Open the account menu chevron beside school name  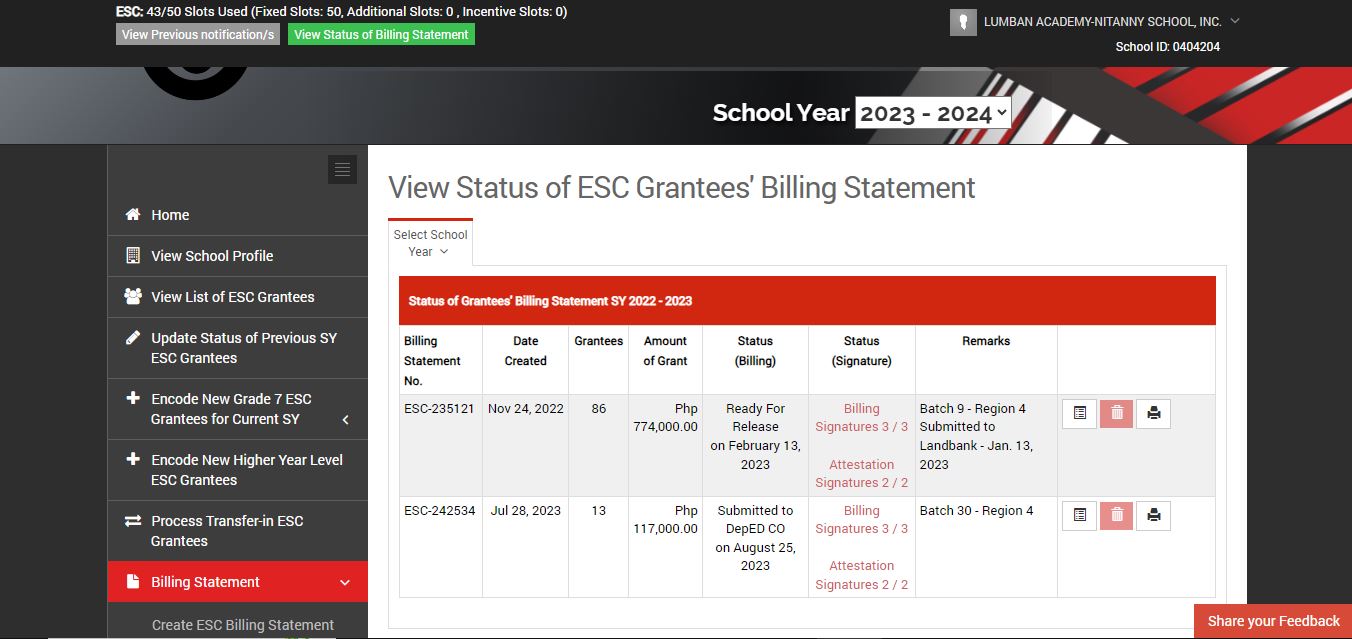coord(1234,21)
